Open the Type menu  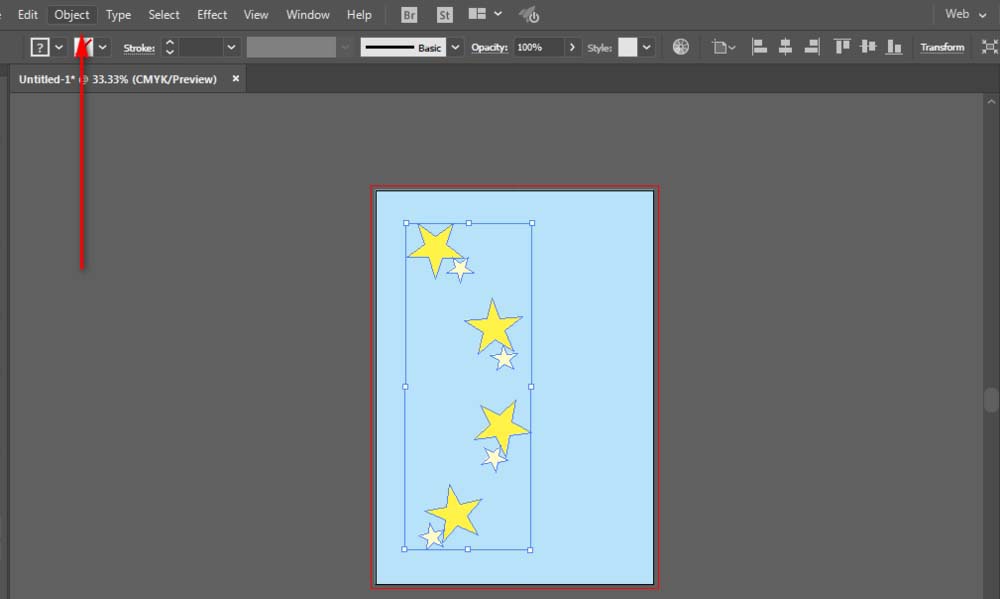tap(118, 15)
